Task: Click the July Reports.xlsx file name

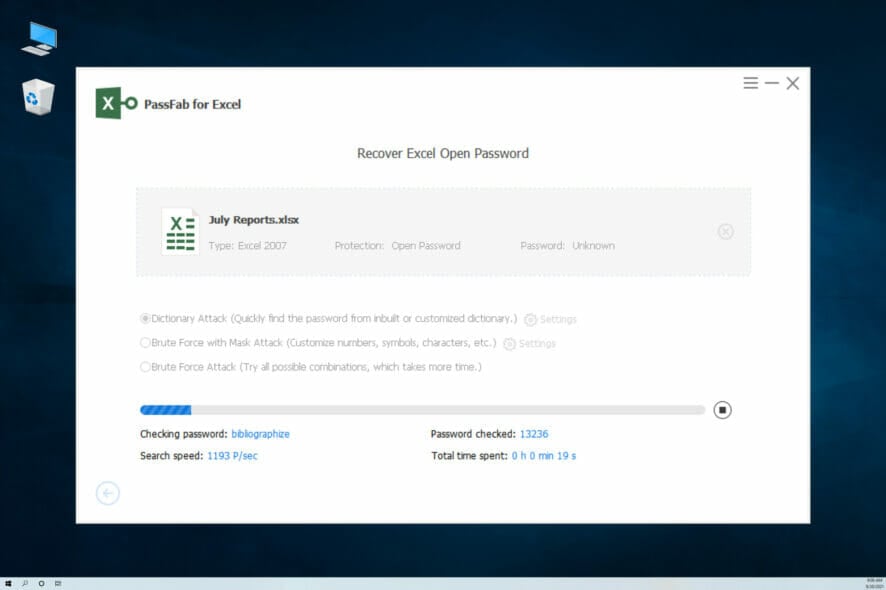Action: point(254,220)
